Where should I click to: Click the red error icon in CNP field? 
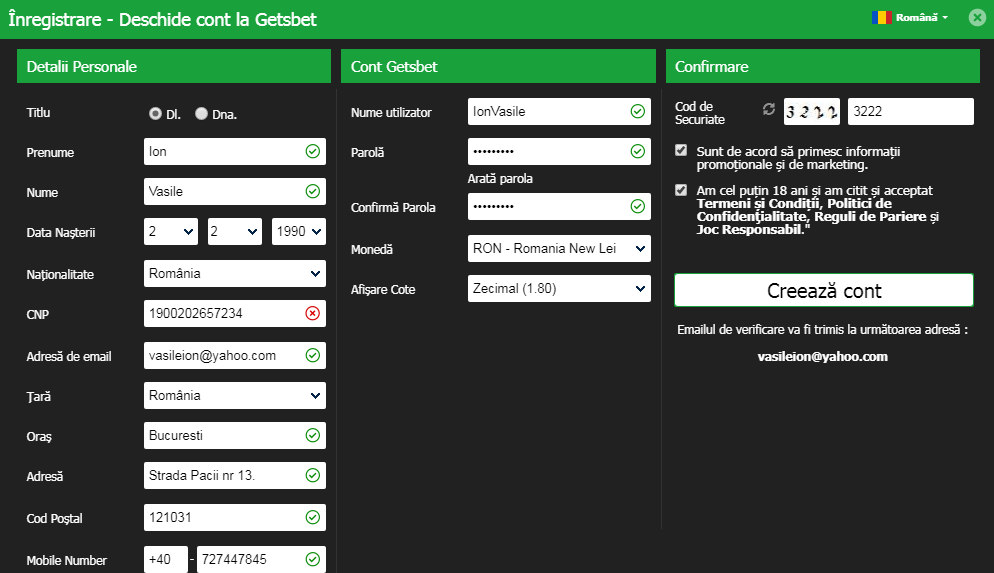tap(313, 313)
